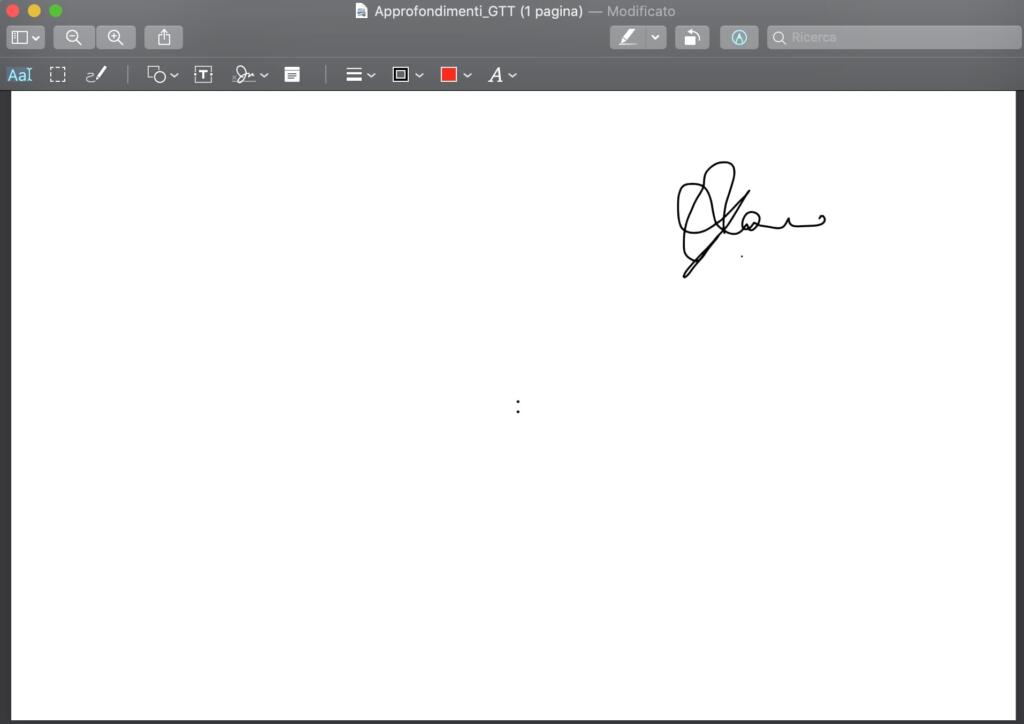Open highlight color dropdown arrow
Screen dimensions: 1024x724
(656, 38)
